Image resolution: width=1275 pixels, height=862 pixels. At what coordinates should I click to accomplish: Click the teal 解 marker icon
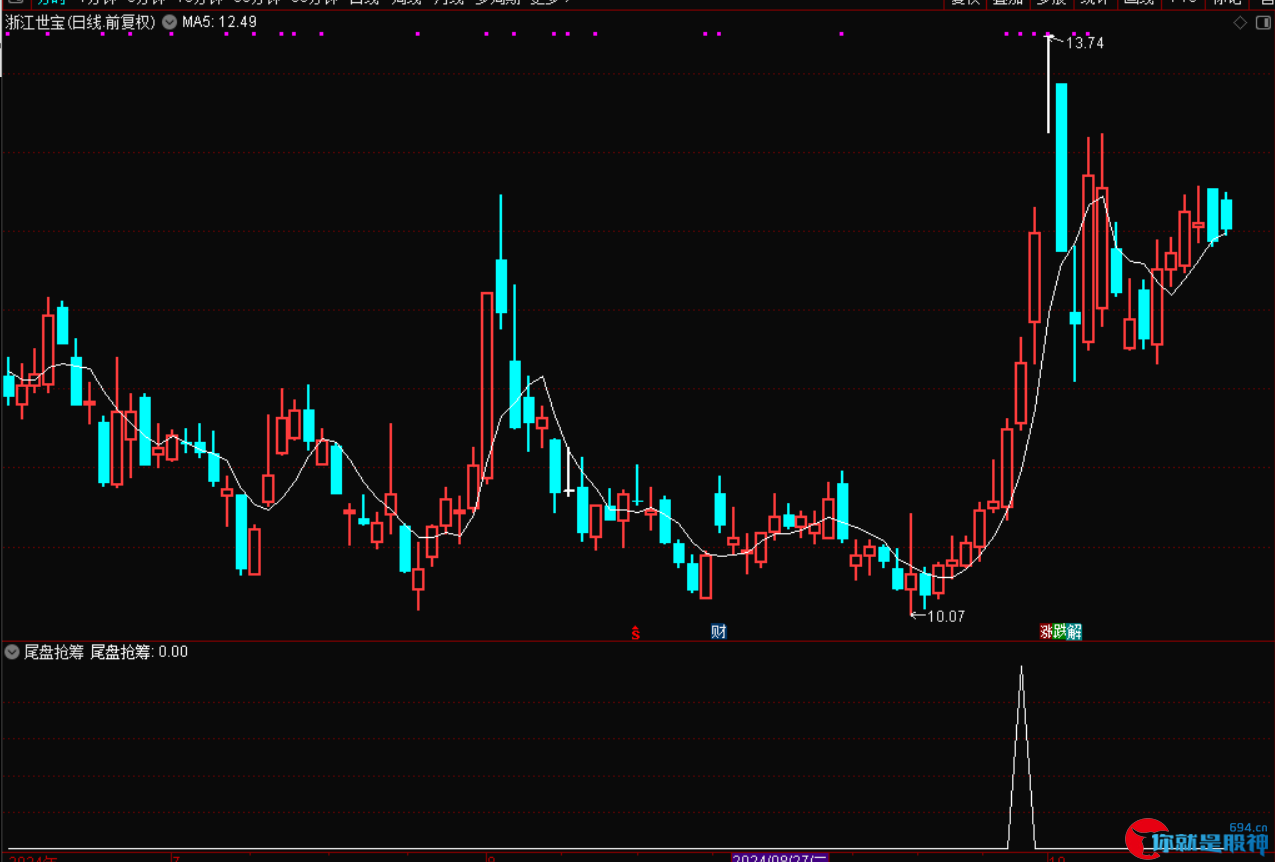(x=1074, y=631)
